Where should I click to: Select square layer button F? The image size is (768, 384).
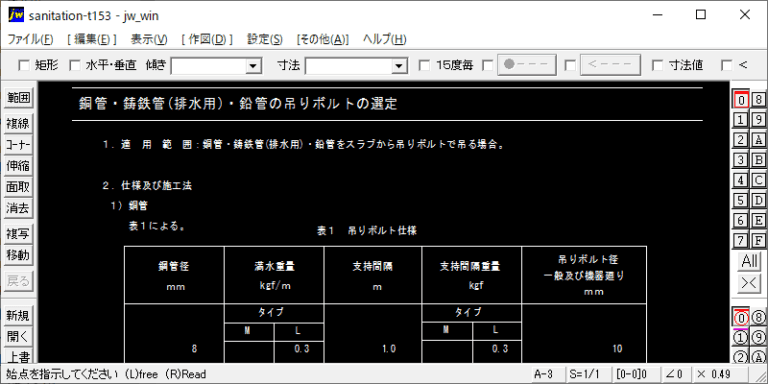[758, 240]
